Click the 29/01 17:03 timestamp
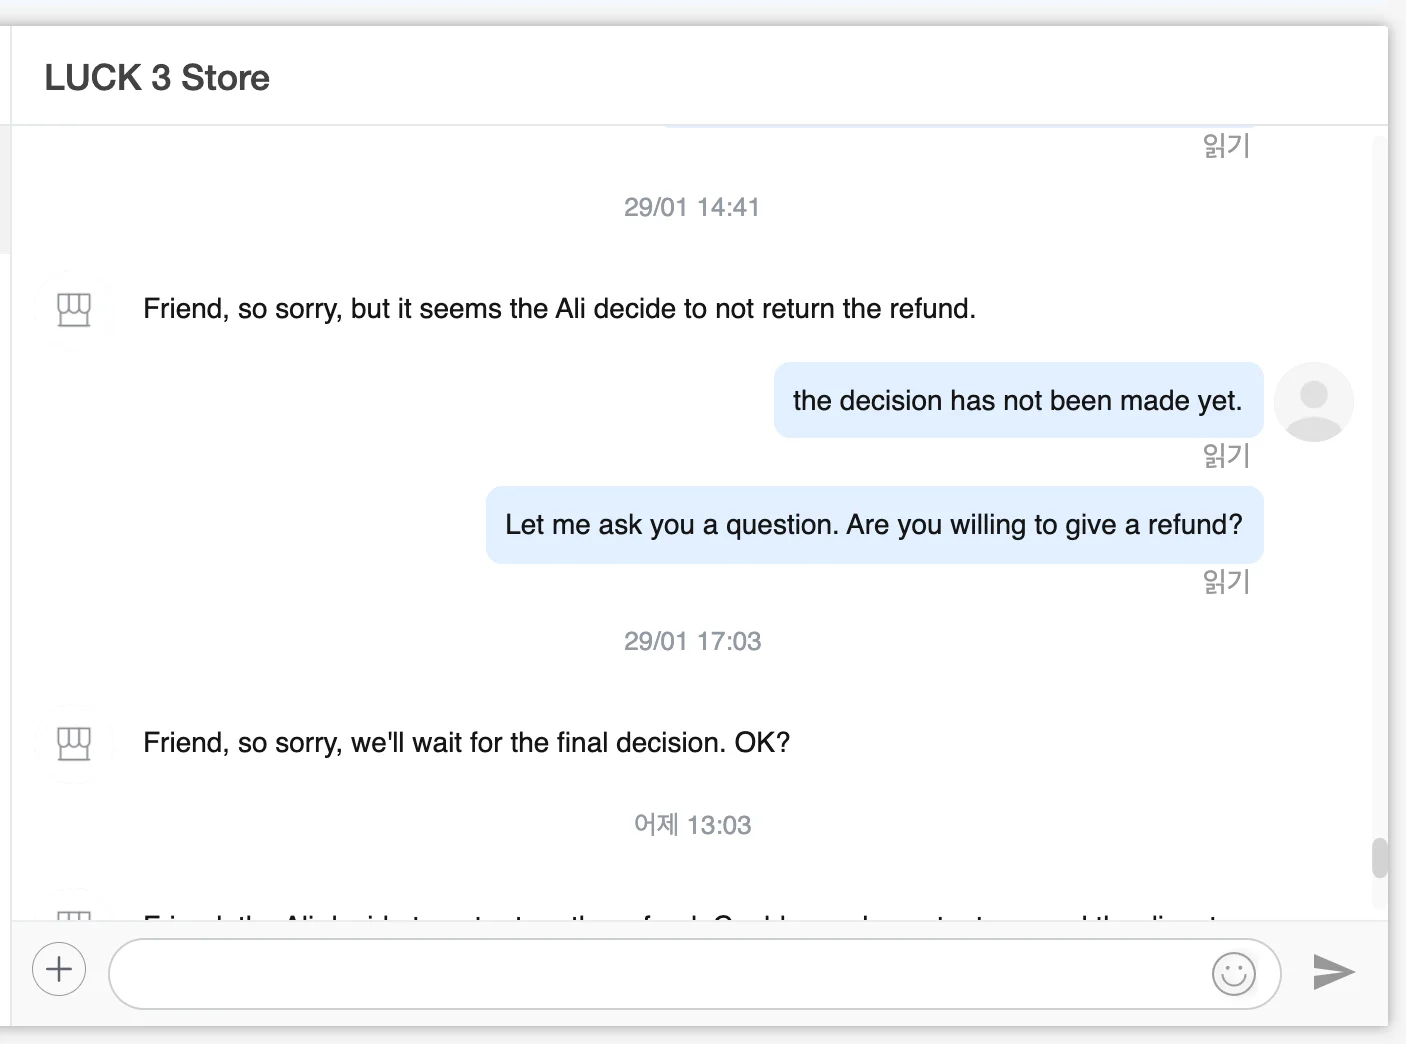The height and width of the screenshot is (1044, 1406). coord(692,641)
